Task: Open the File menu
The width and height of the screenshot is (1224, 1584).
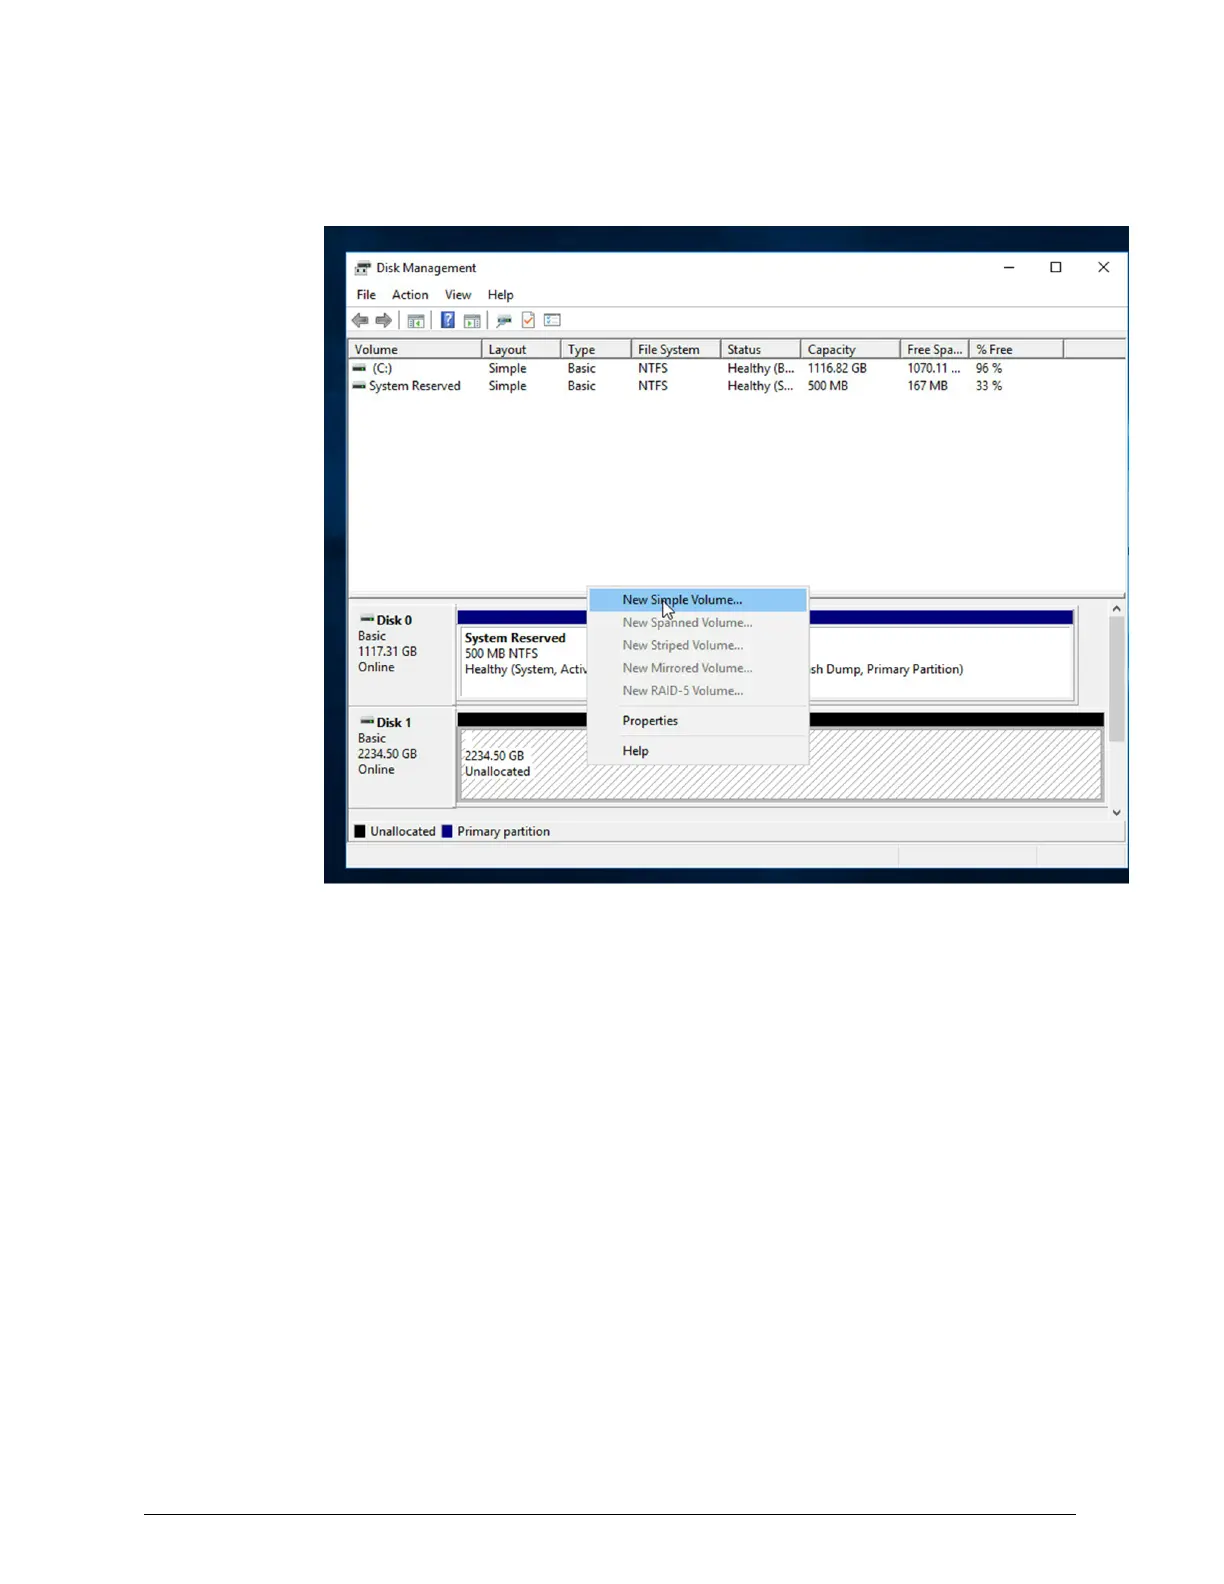Action: [366, 295]
